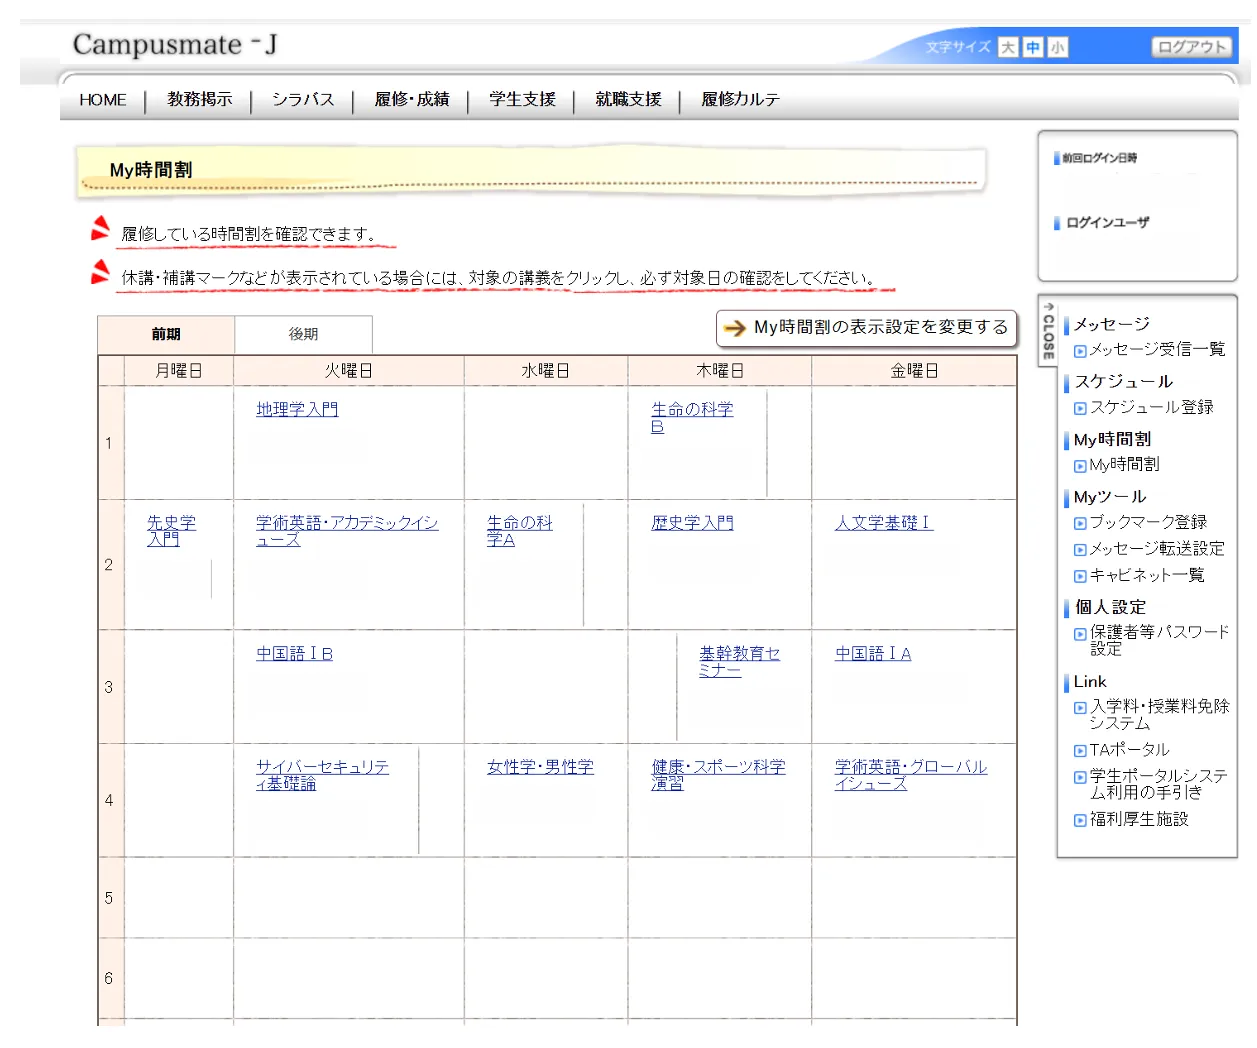Open the 教務掲示 menu
The height and width of the screenshot is (1048, 1257).
pos(199,100)
